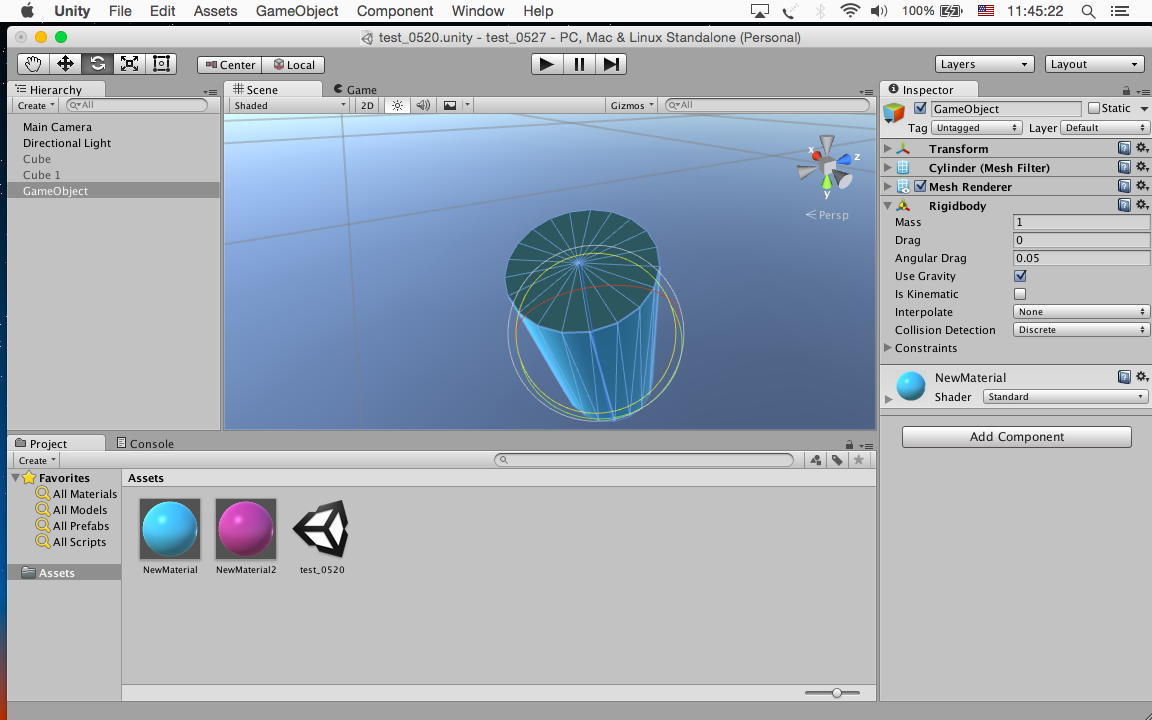Adjust the asset icon size slider
This screenshot has height=720, width=1152.
837,692
